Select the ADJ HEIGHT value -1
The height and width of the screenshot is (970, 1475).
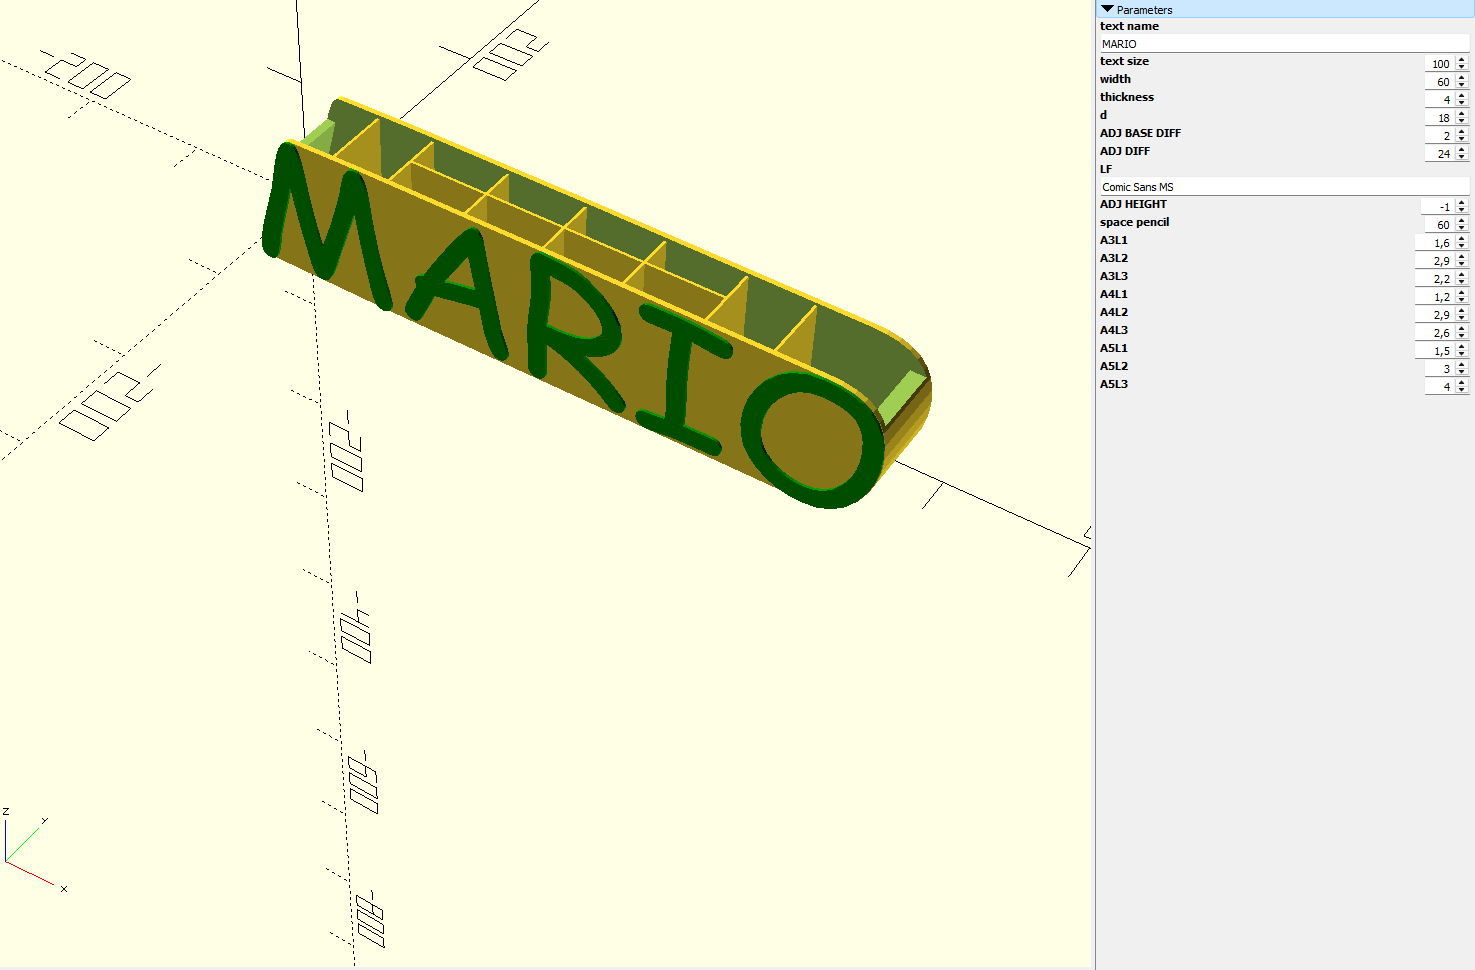1438,207
